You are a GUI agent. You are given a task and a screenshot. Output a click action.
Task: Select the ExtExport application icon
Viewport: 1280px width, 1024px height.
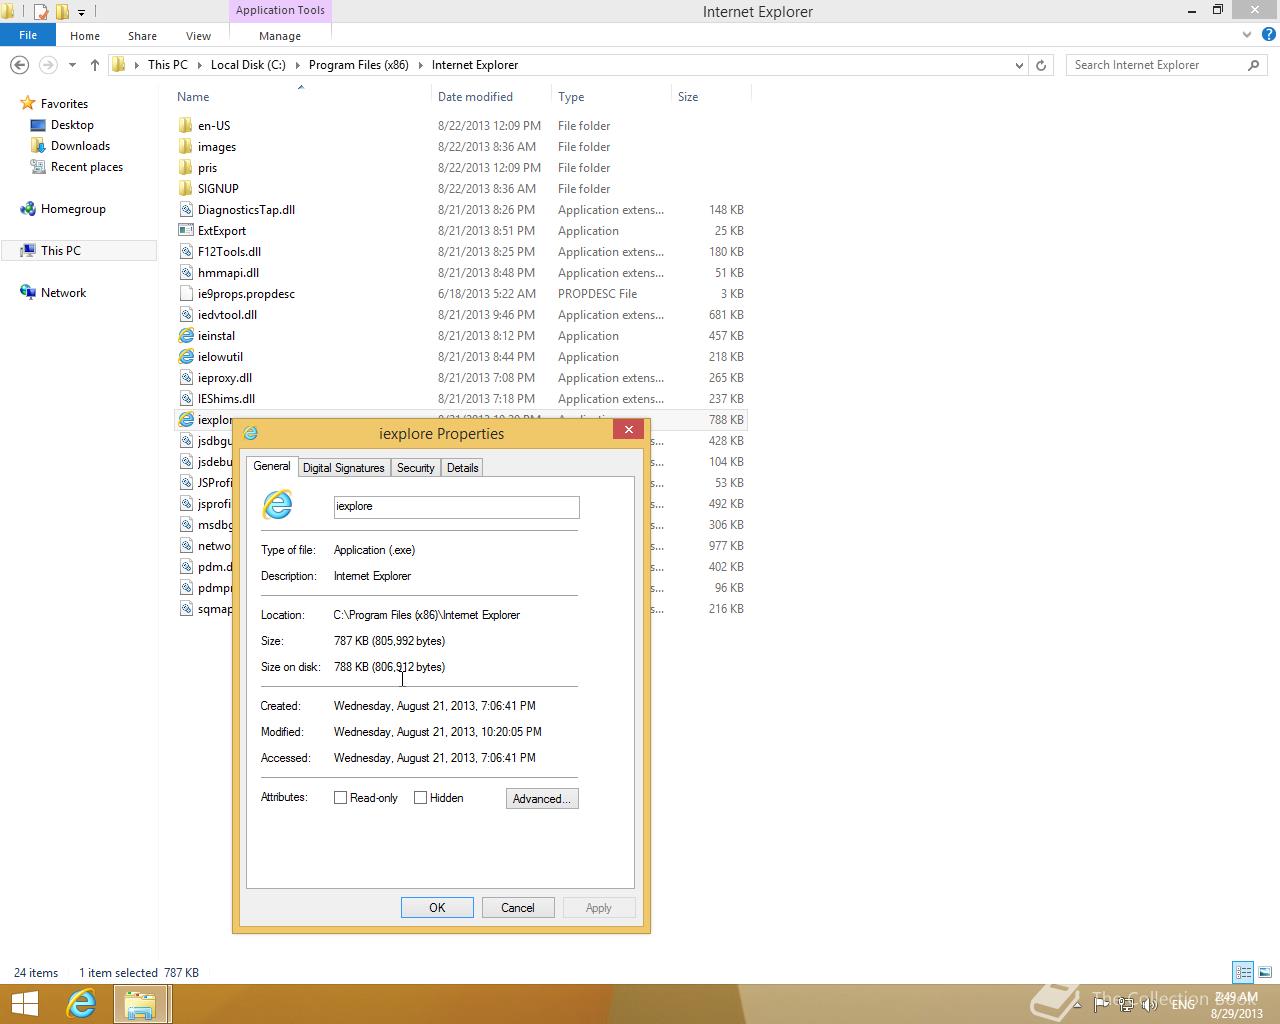186,230
